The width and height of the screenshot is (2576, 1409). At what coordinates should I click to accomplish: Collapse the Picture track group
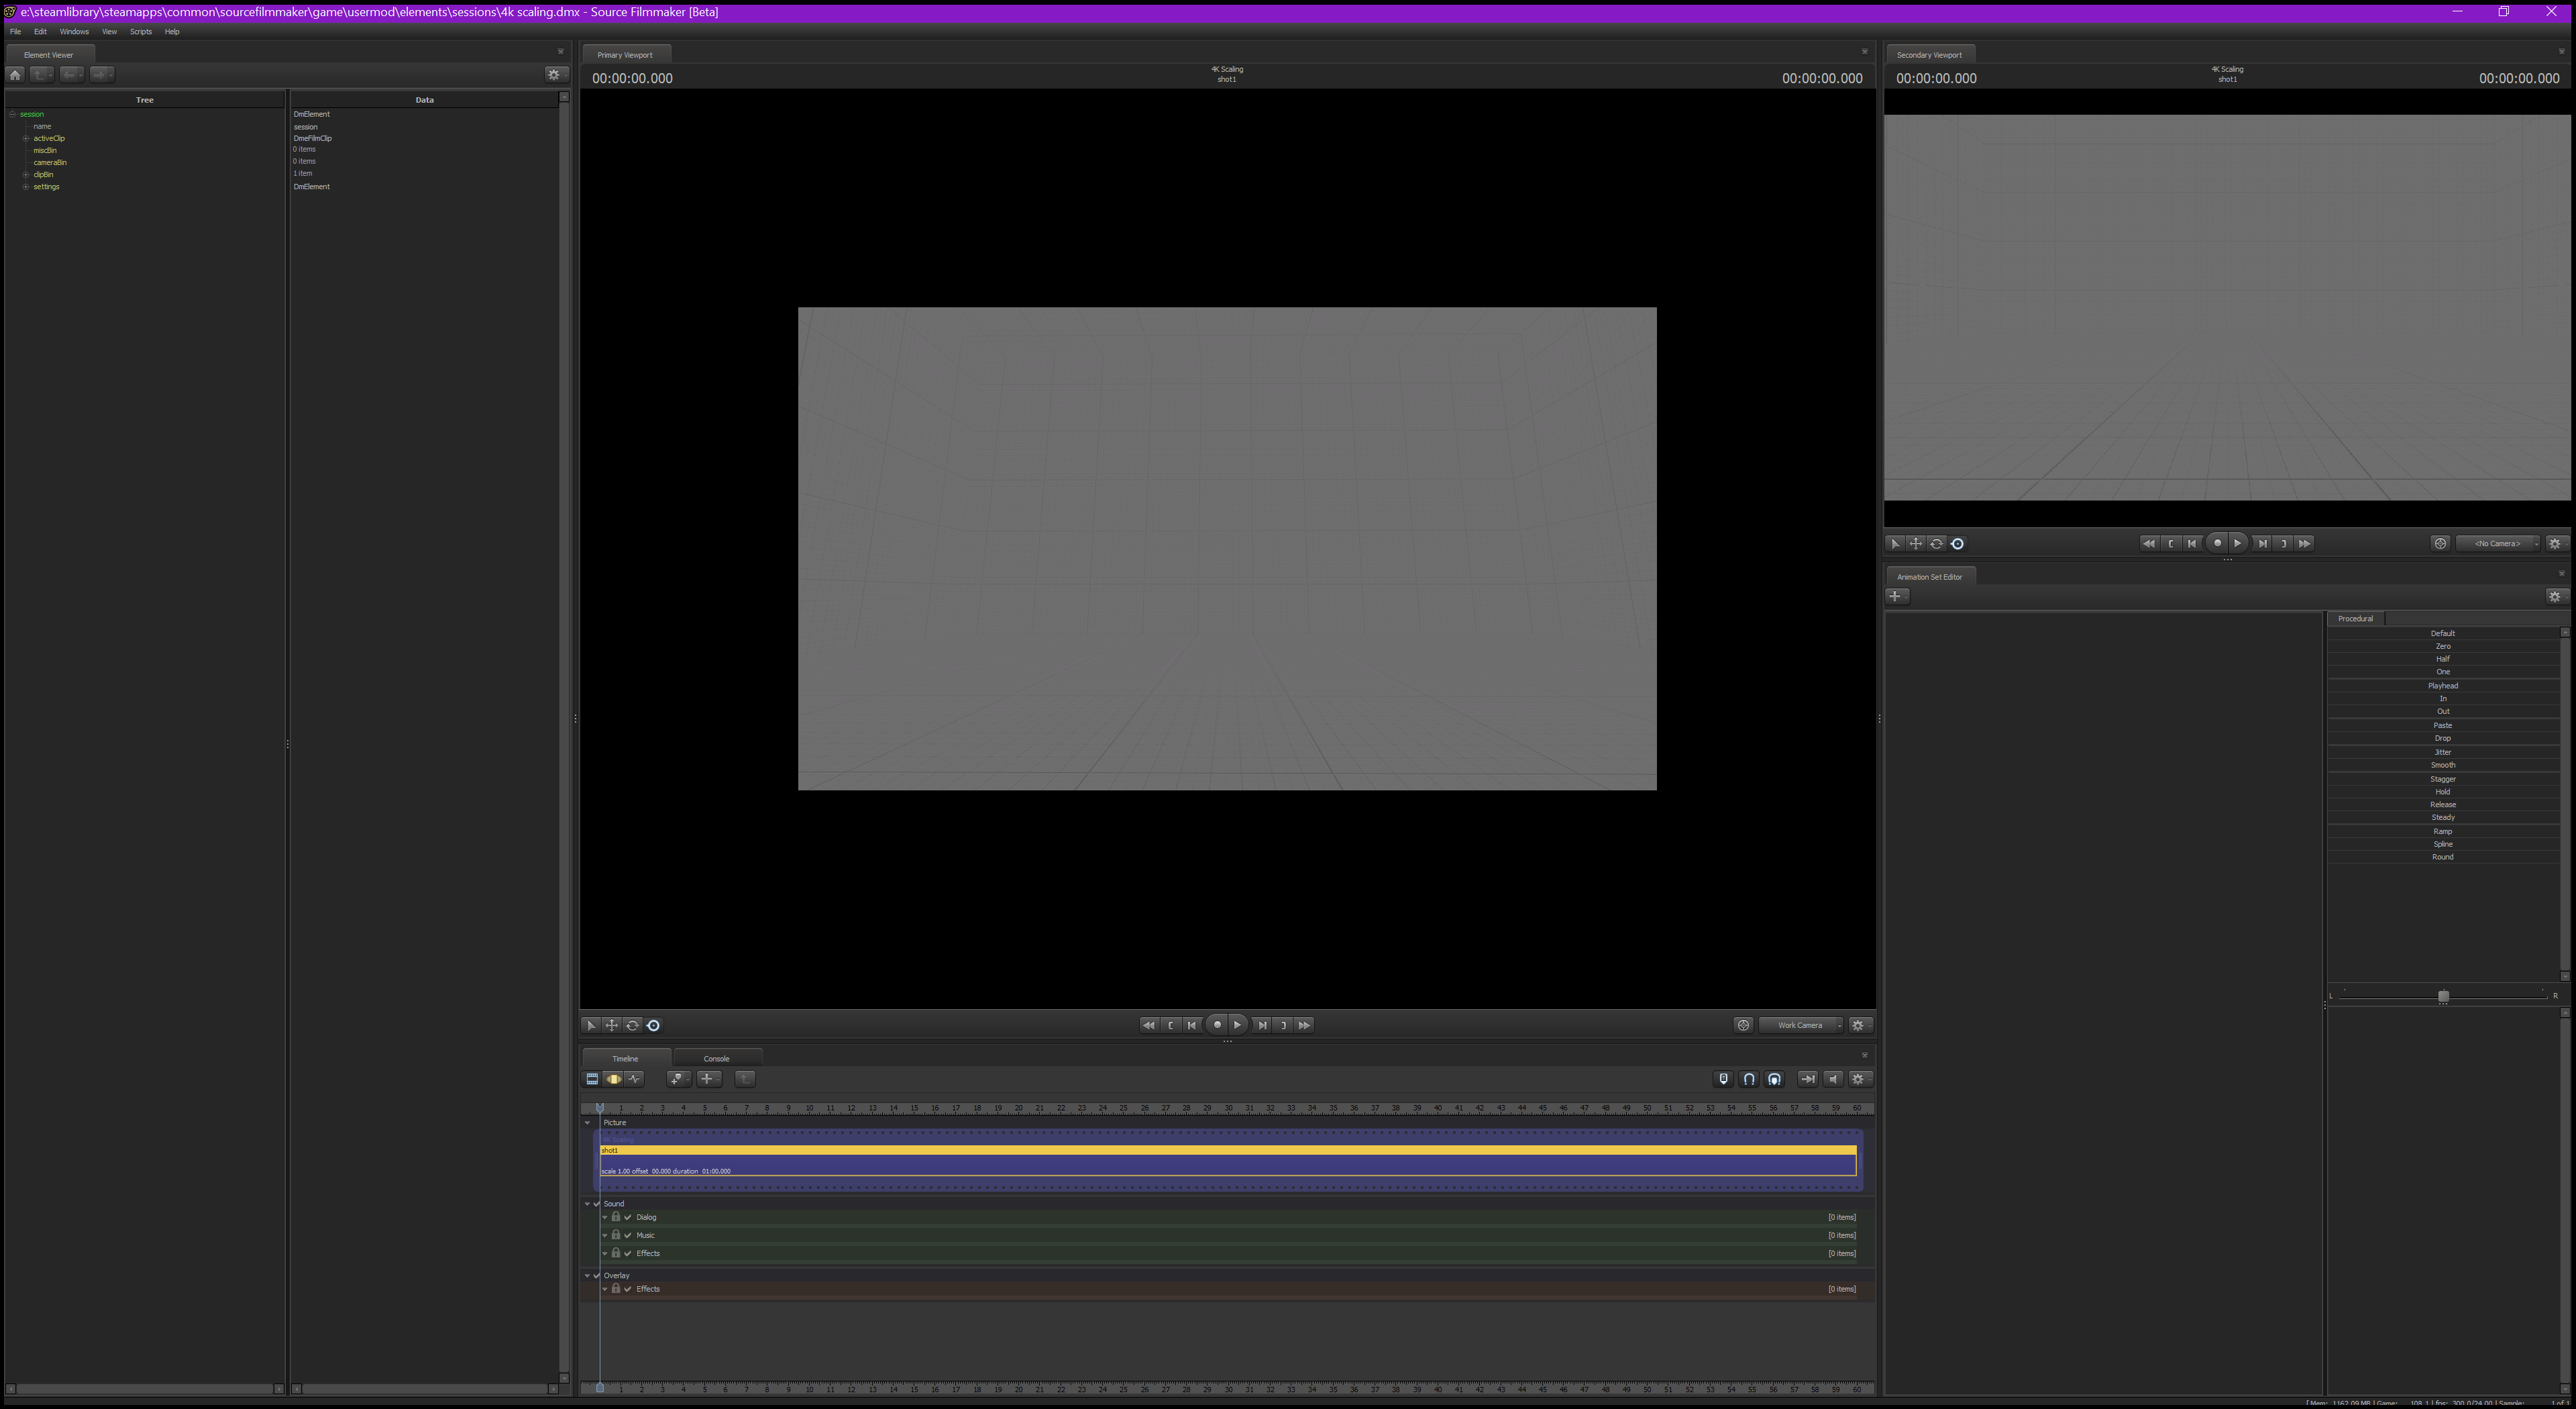[x=587, y=1123]
